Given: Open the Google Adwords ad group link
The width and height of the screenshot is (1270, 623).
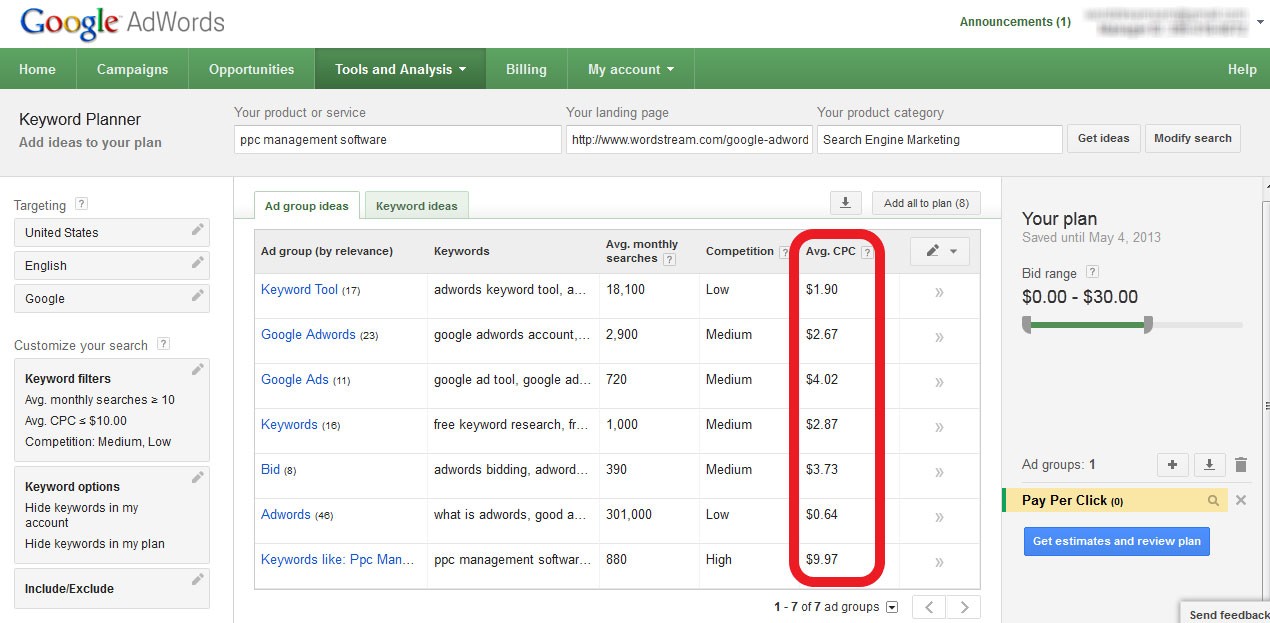Looking at the screenshot, I should (308, 334).
